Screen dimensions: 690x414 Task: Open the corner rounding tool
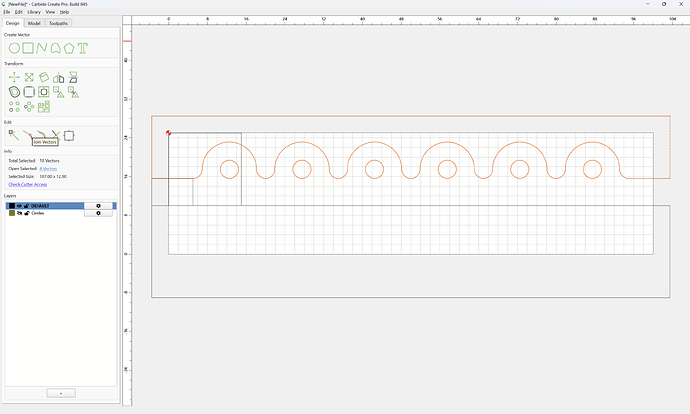[x=29, y=92]
